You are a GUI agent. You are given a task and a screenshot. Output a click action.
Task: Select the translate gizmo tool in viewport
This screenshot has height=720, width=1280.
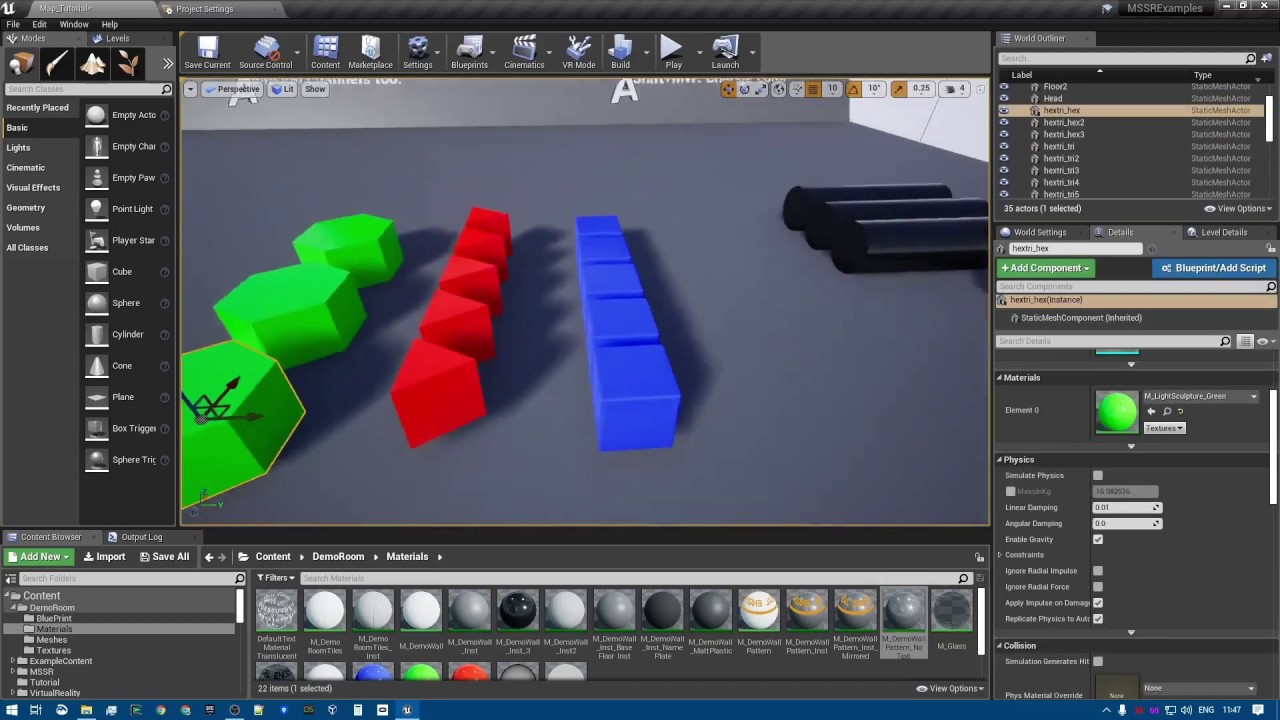[728, 89]
